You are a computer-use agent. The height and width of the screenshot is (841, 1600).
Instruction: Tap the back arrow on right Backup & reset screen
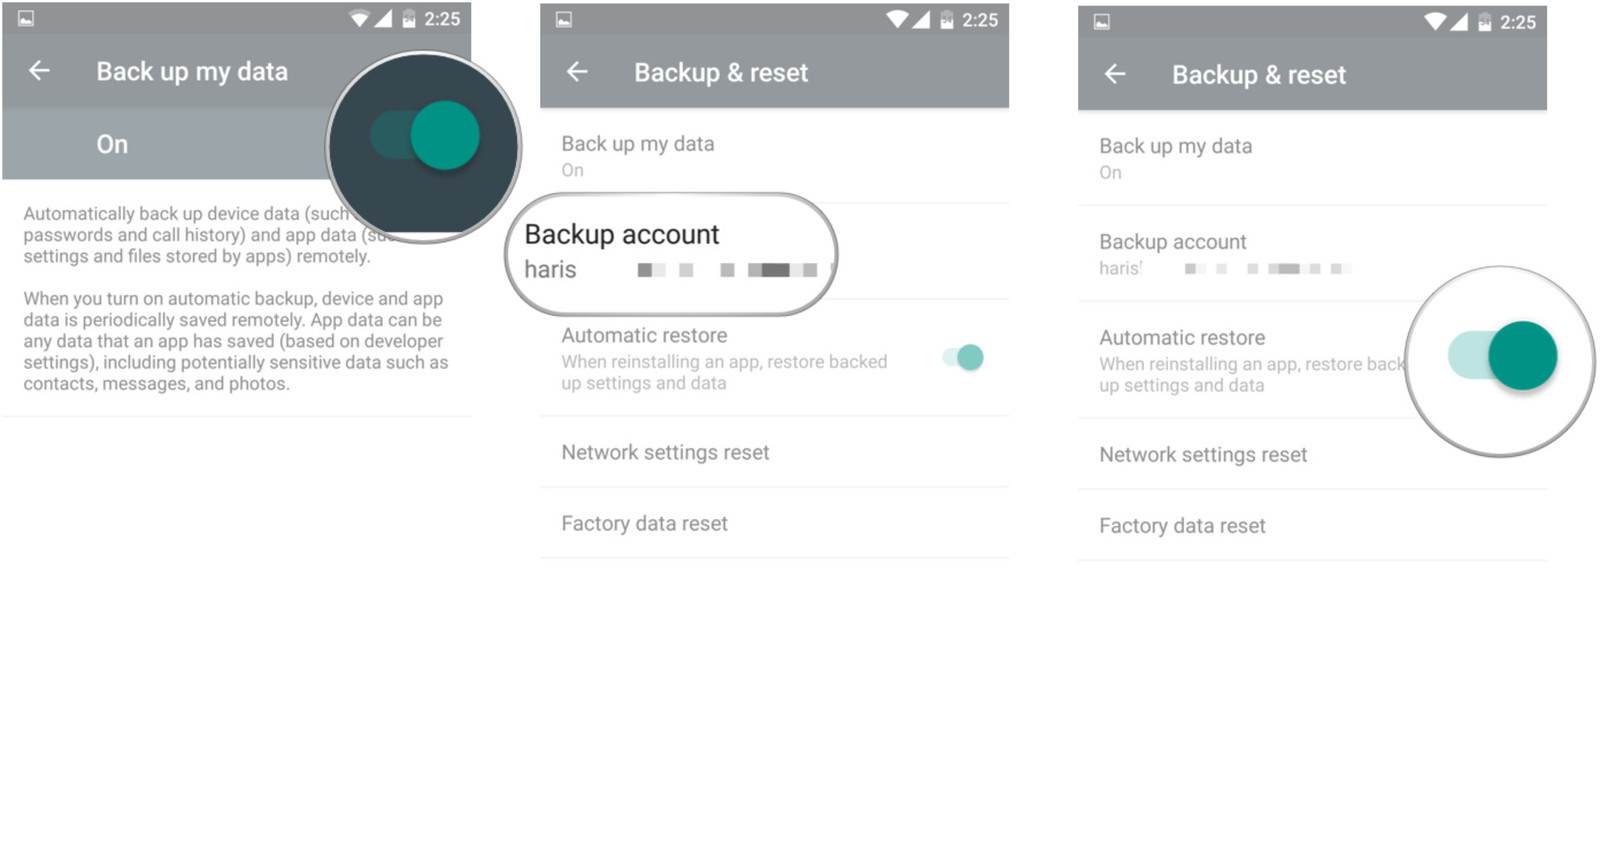click(1115, 74)
